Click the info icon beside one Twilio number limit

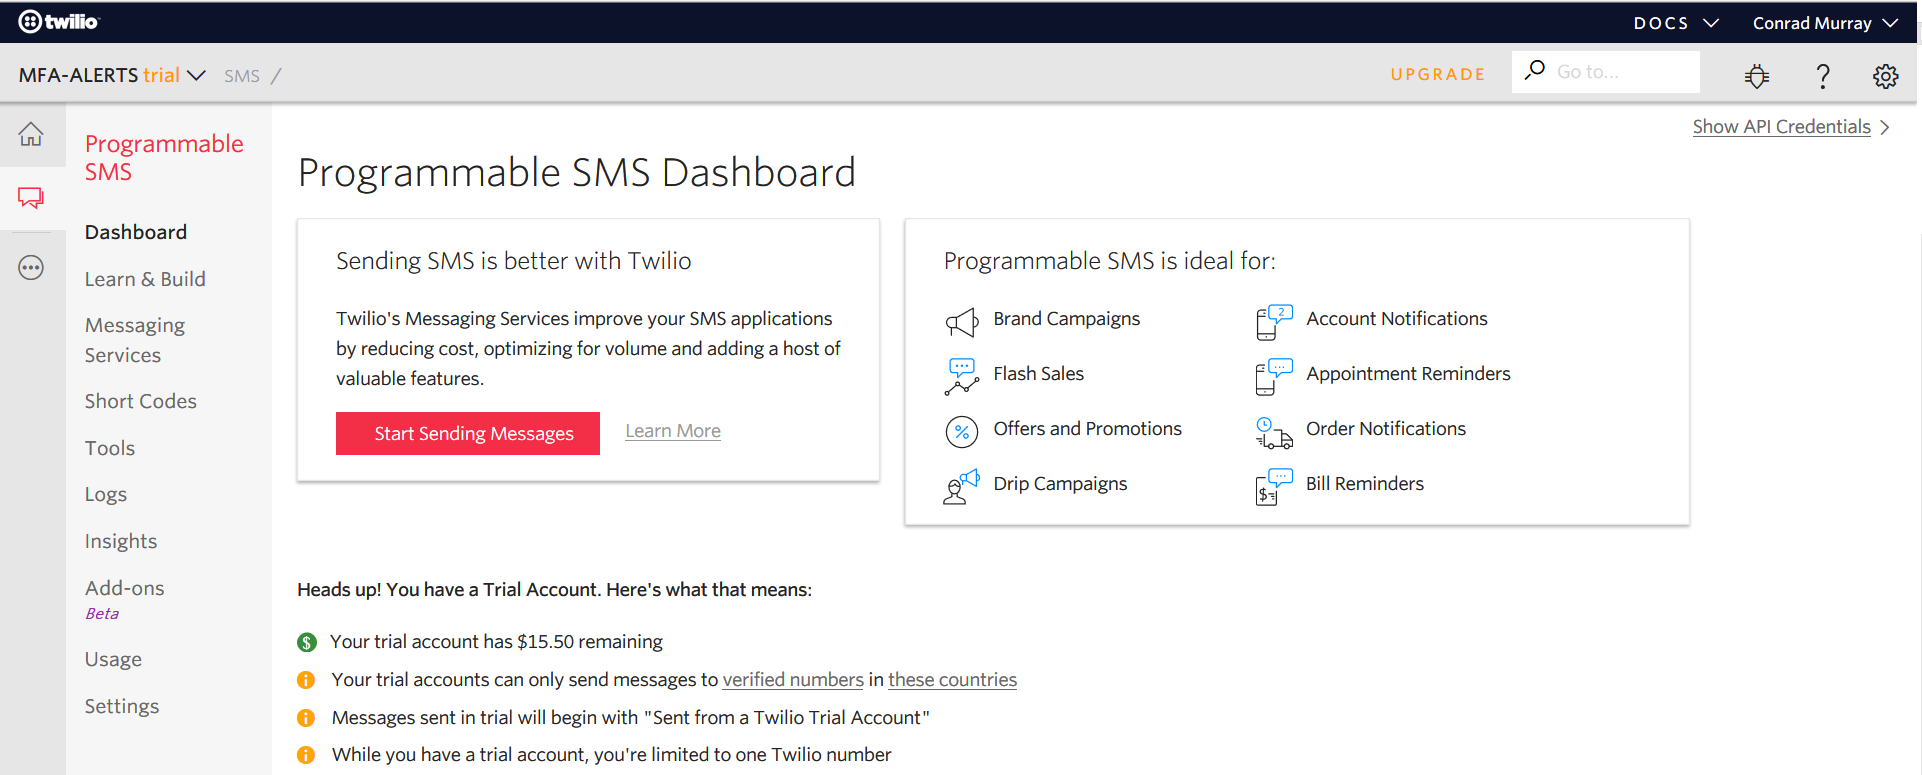click(306, 755)
